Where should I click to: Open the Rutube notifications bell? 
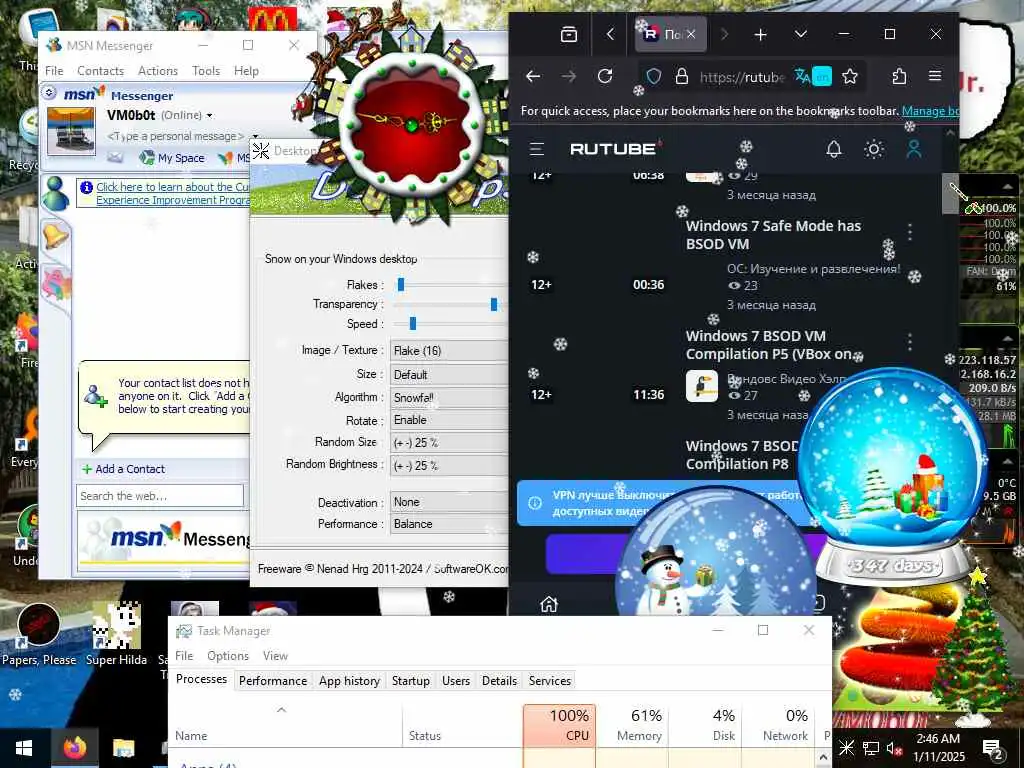[x=834, y=149]
